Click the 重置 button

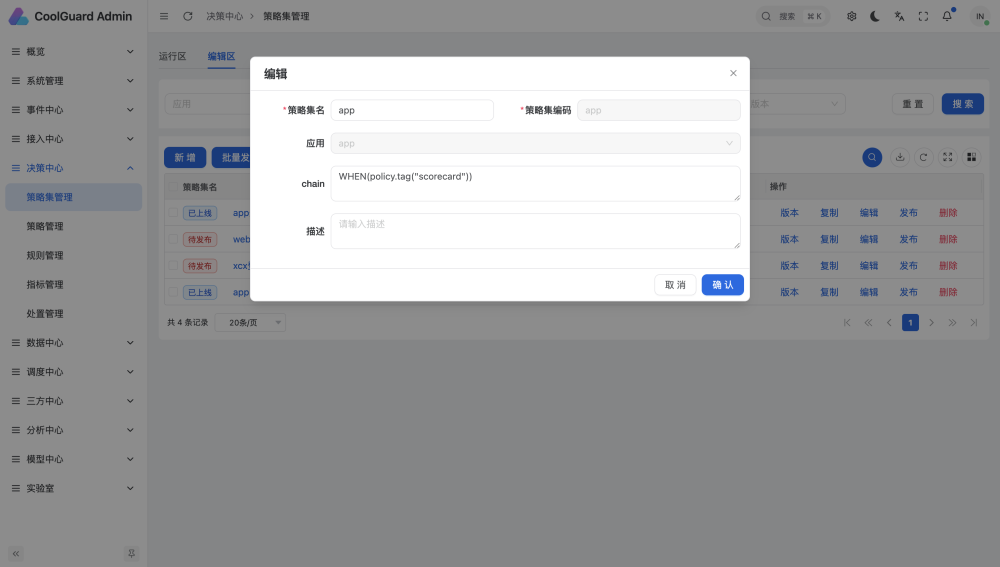pos(913,104)
